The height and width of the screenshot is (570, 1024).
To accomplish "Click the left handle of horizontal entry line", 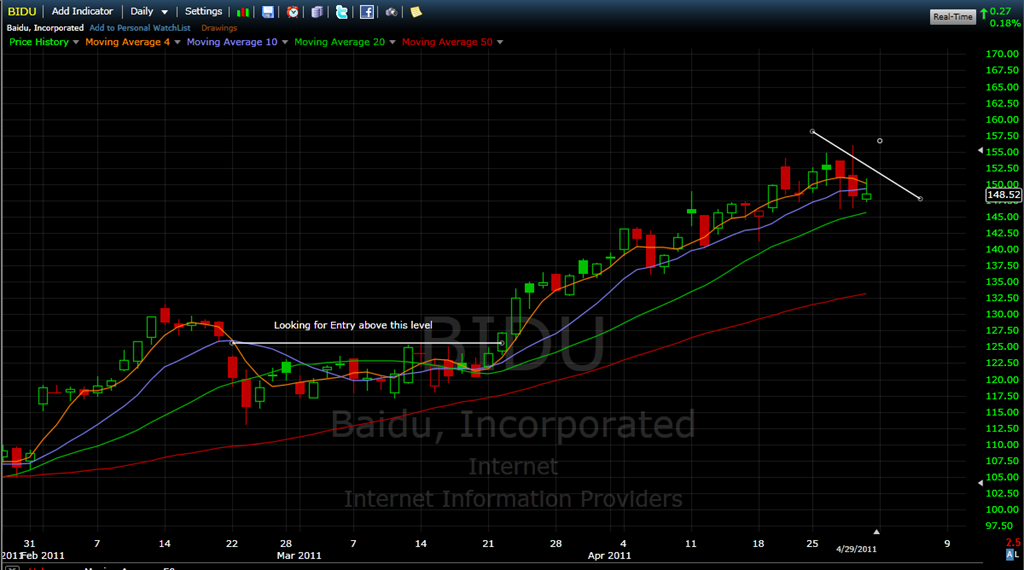I will 232,343.
